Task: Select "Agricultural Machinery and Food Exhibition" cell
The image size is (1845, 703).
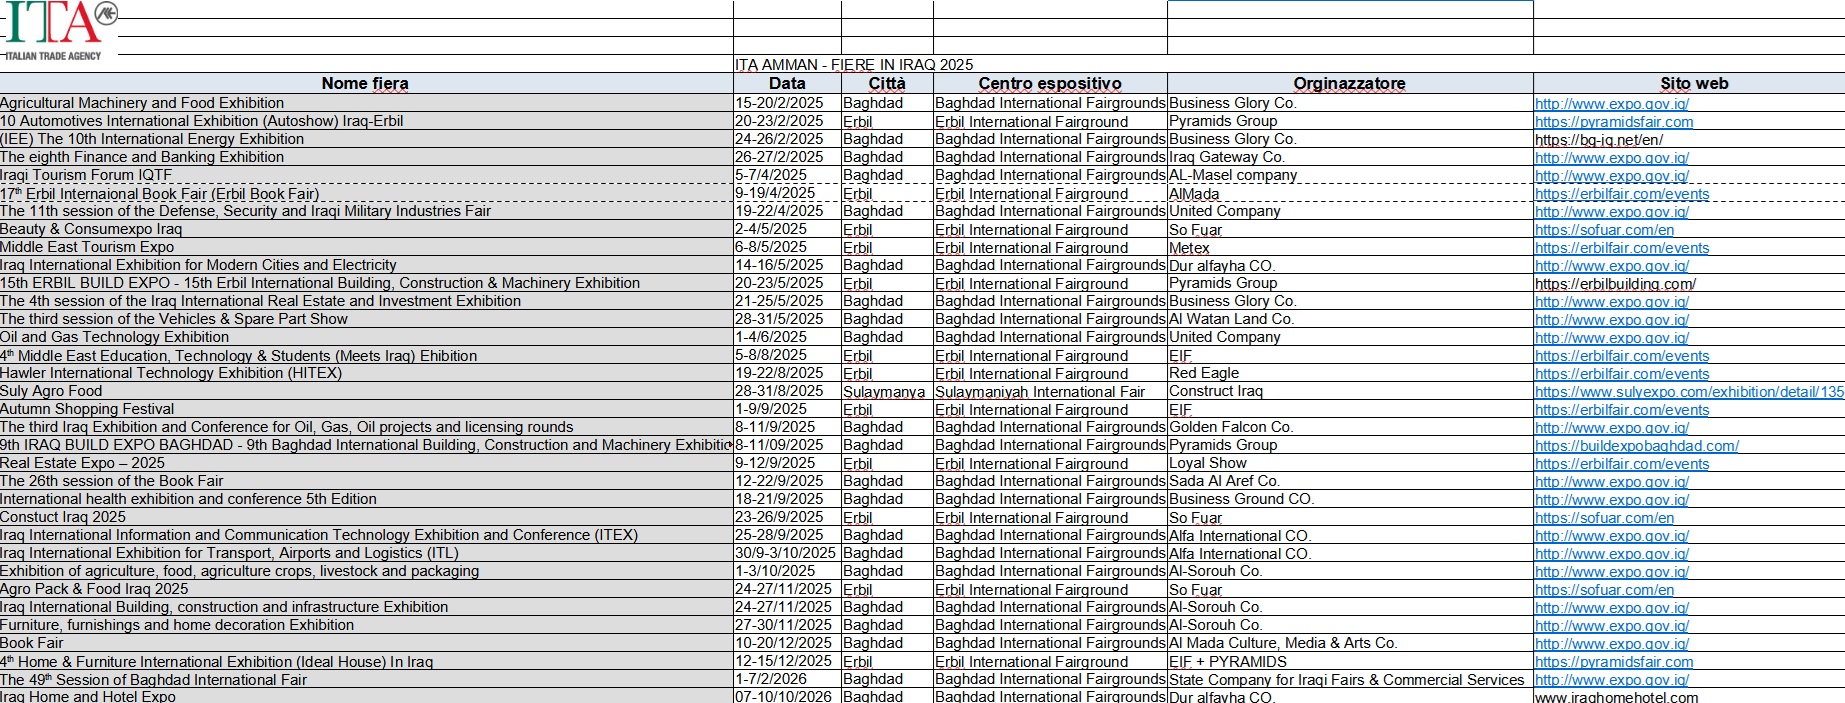Action: 366,103
